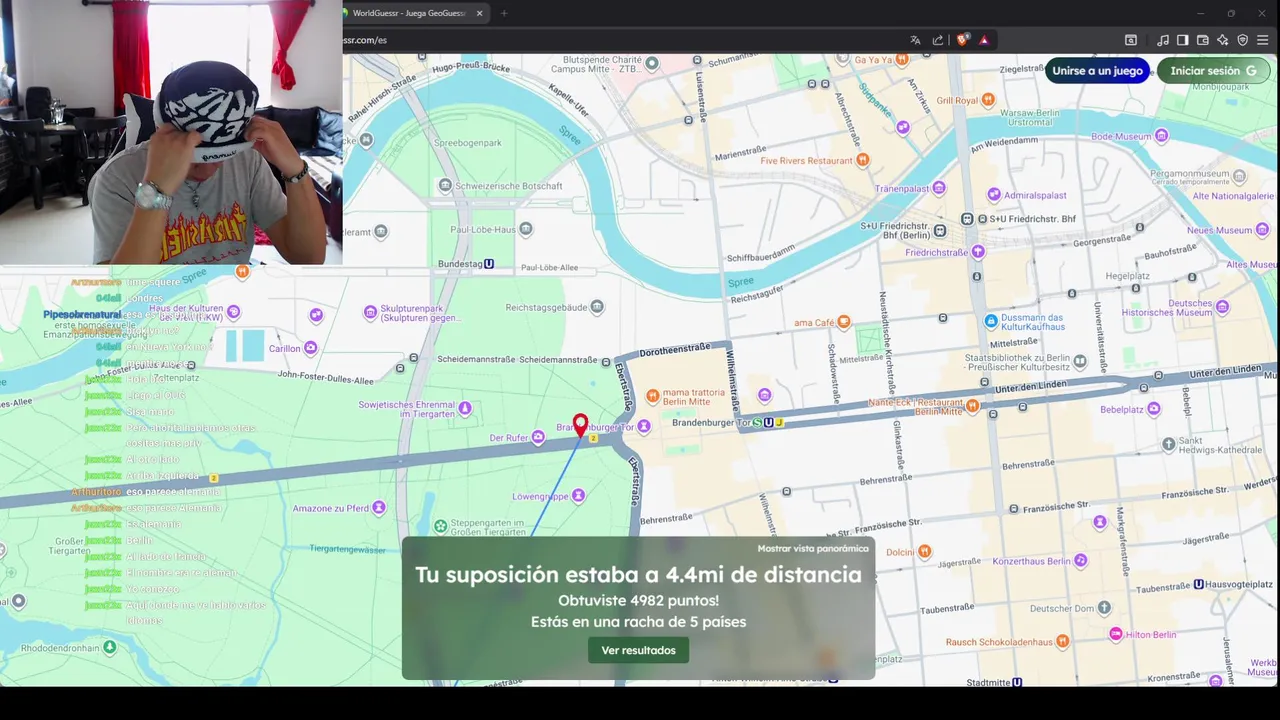The height and width of the screenshot is (720, 1280).
Task: Click the Tränenpalast museum pin
Action: [x=940, y=188]
